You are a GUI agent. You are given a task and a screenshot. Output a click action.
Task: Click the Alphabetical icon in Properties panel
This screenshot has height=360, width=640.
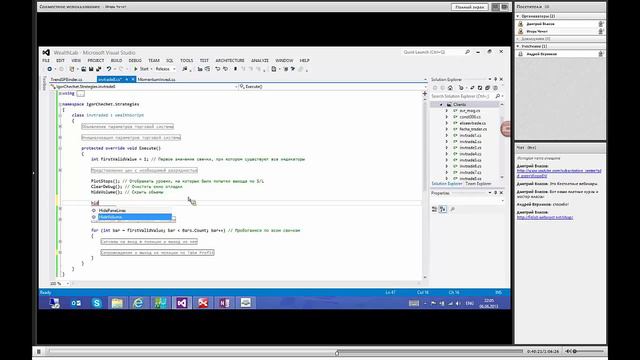coord(443,209)
